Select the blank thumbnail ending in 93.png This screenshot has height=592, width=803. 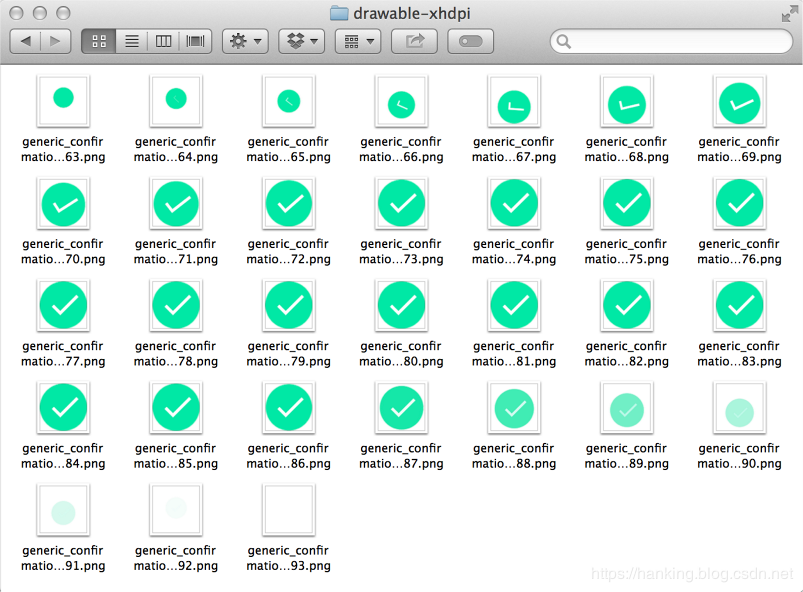tap(288, 510)
